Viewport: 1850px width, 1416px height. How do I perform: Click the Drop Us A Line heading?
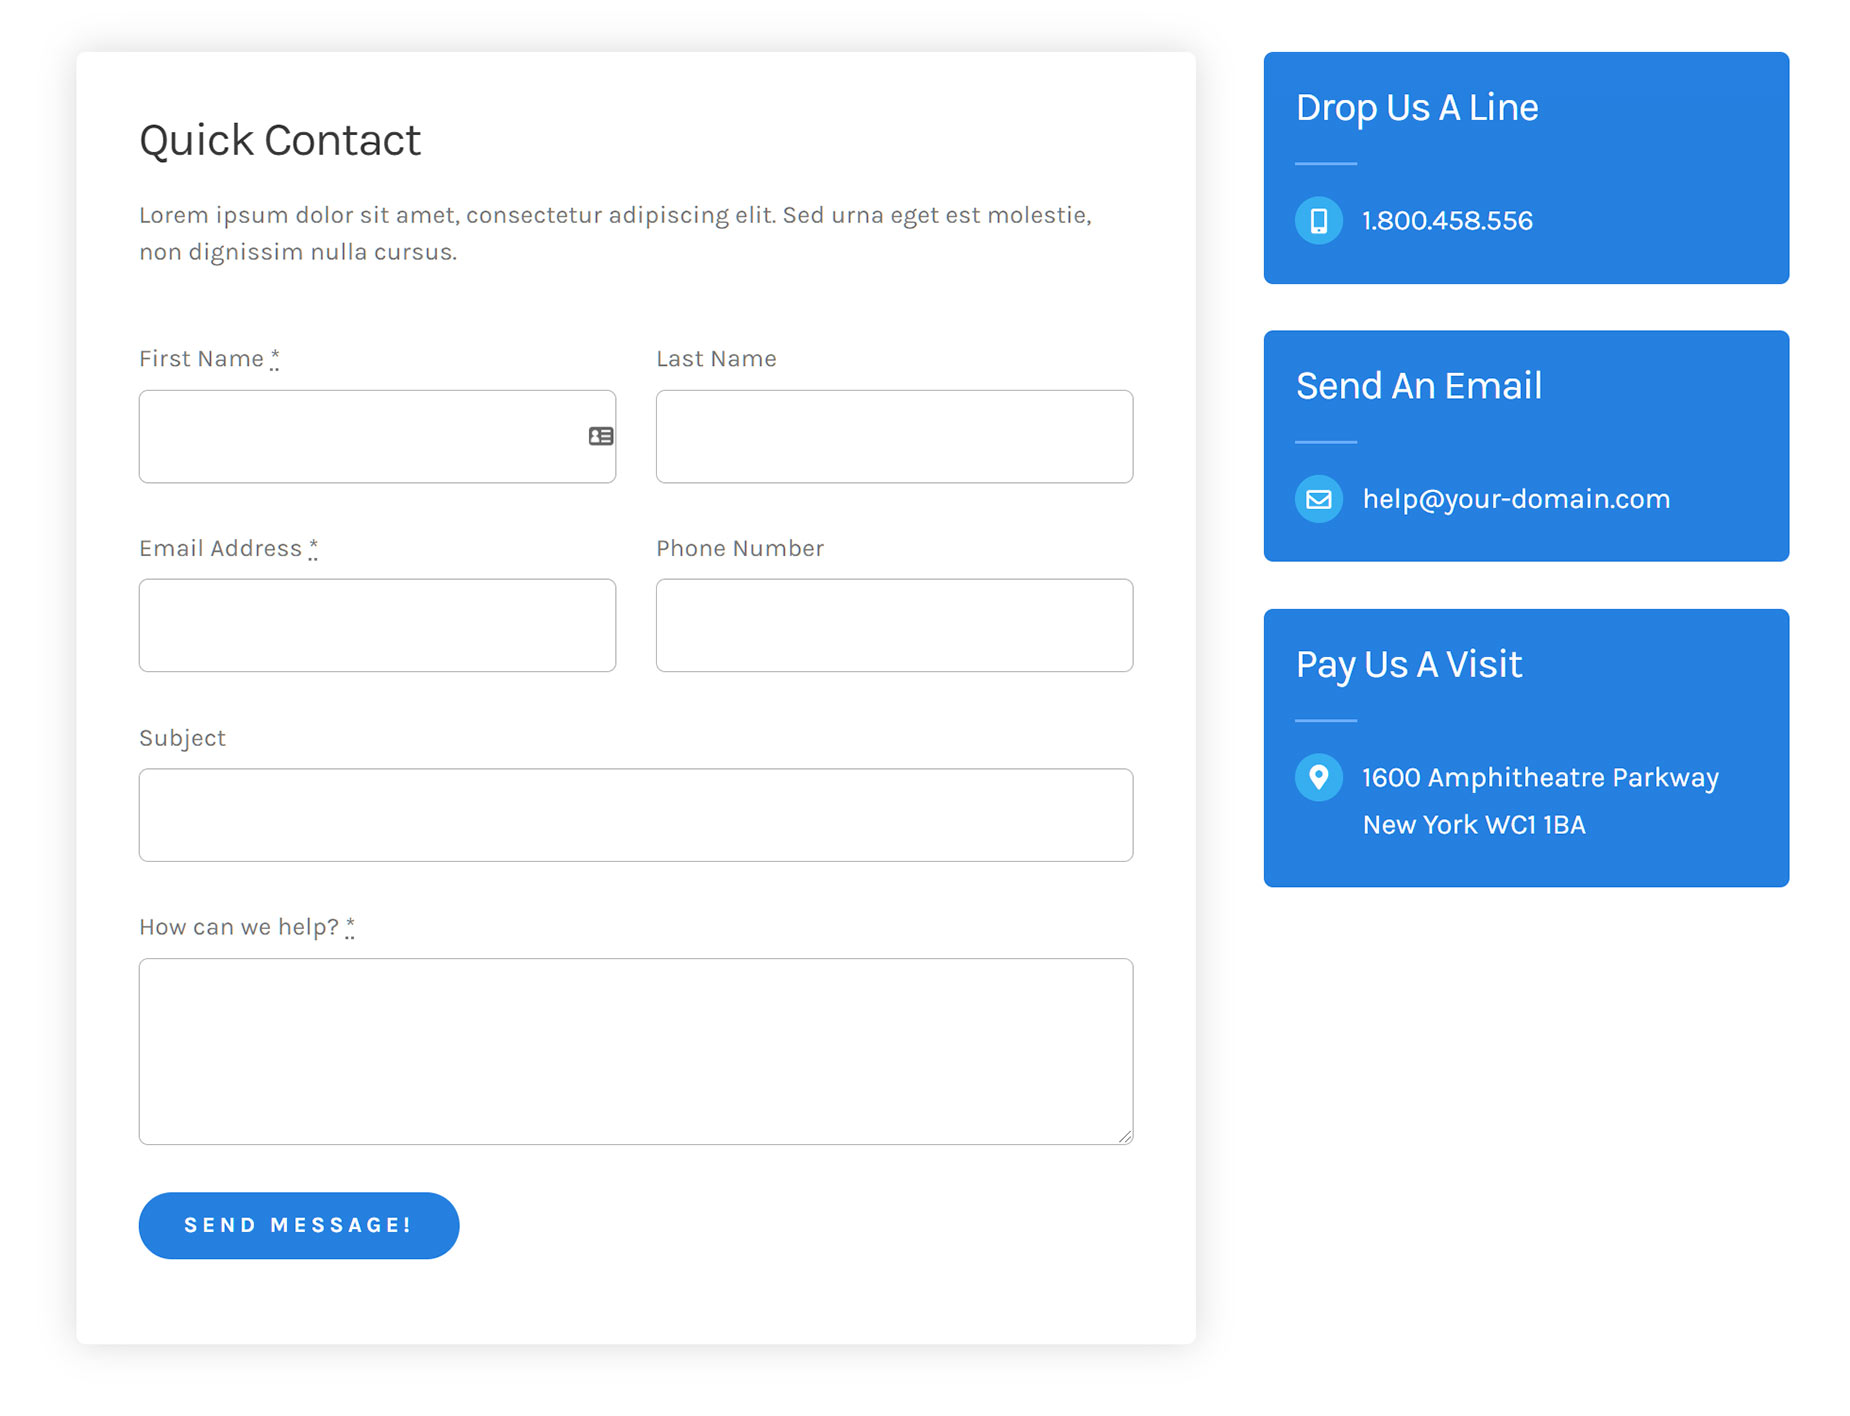pyautogui.click(x=1417, y=108)
